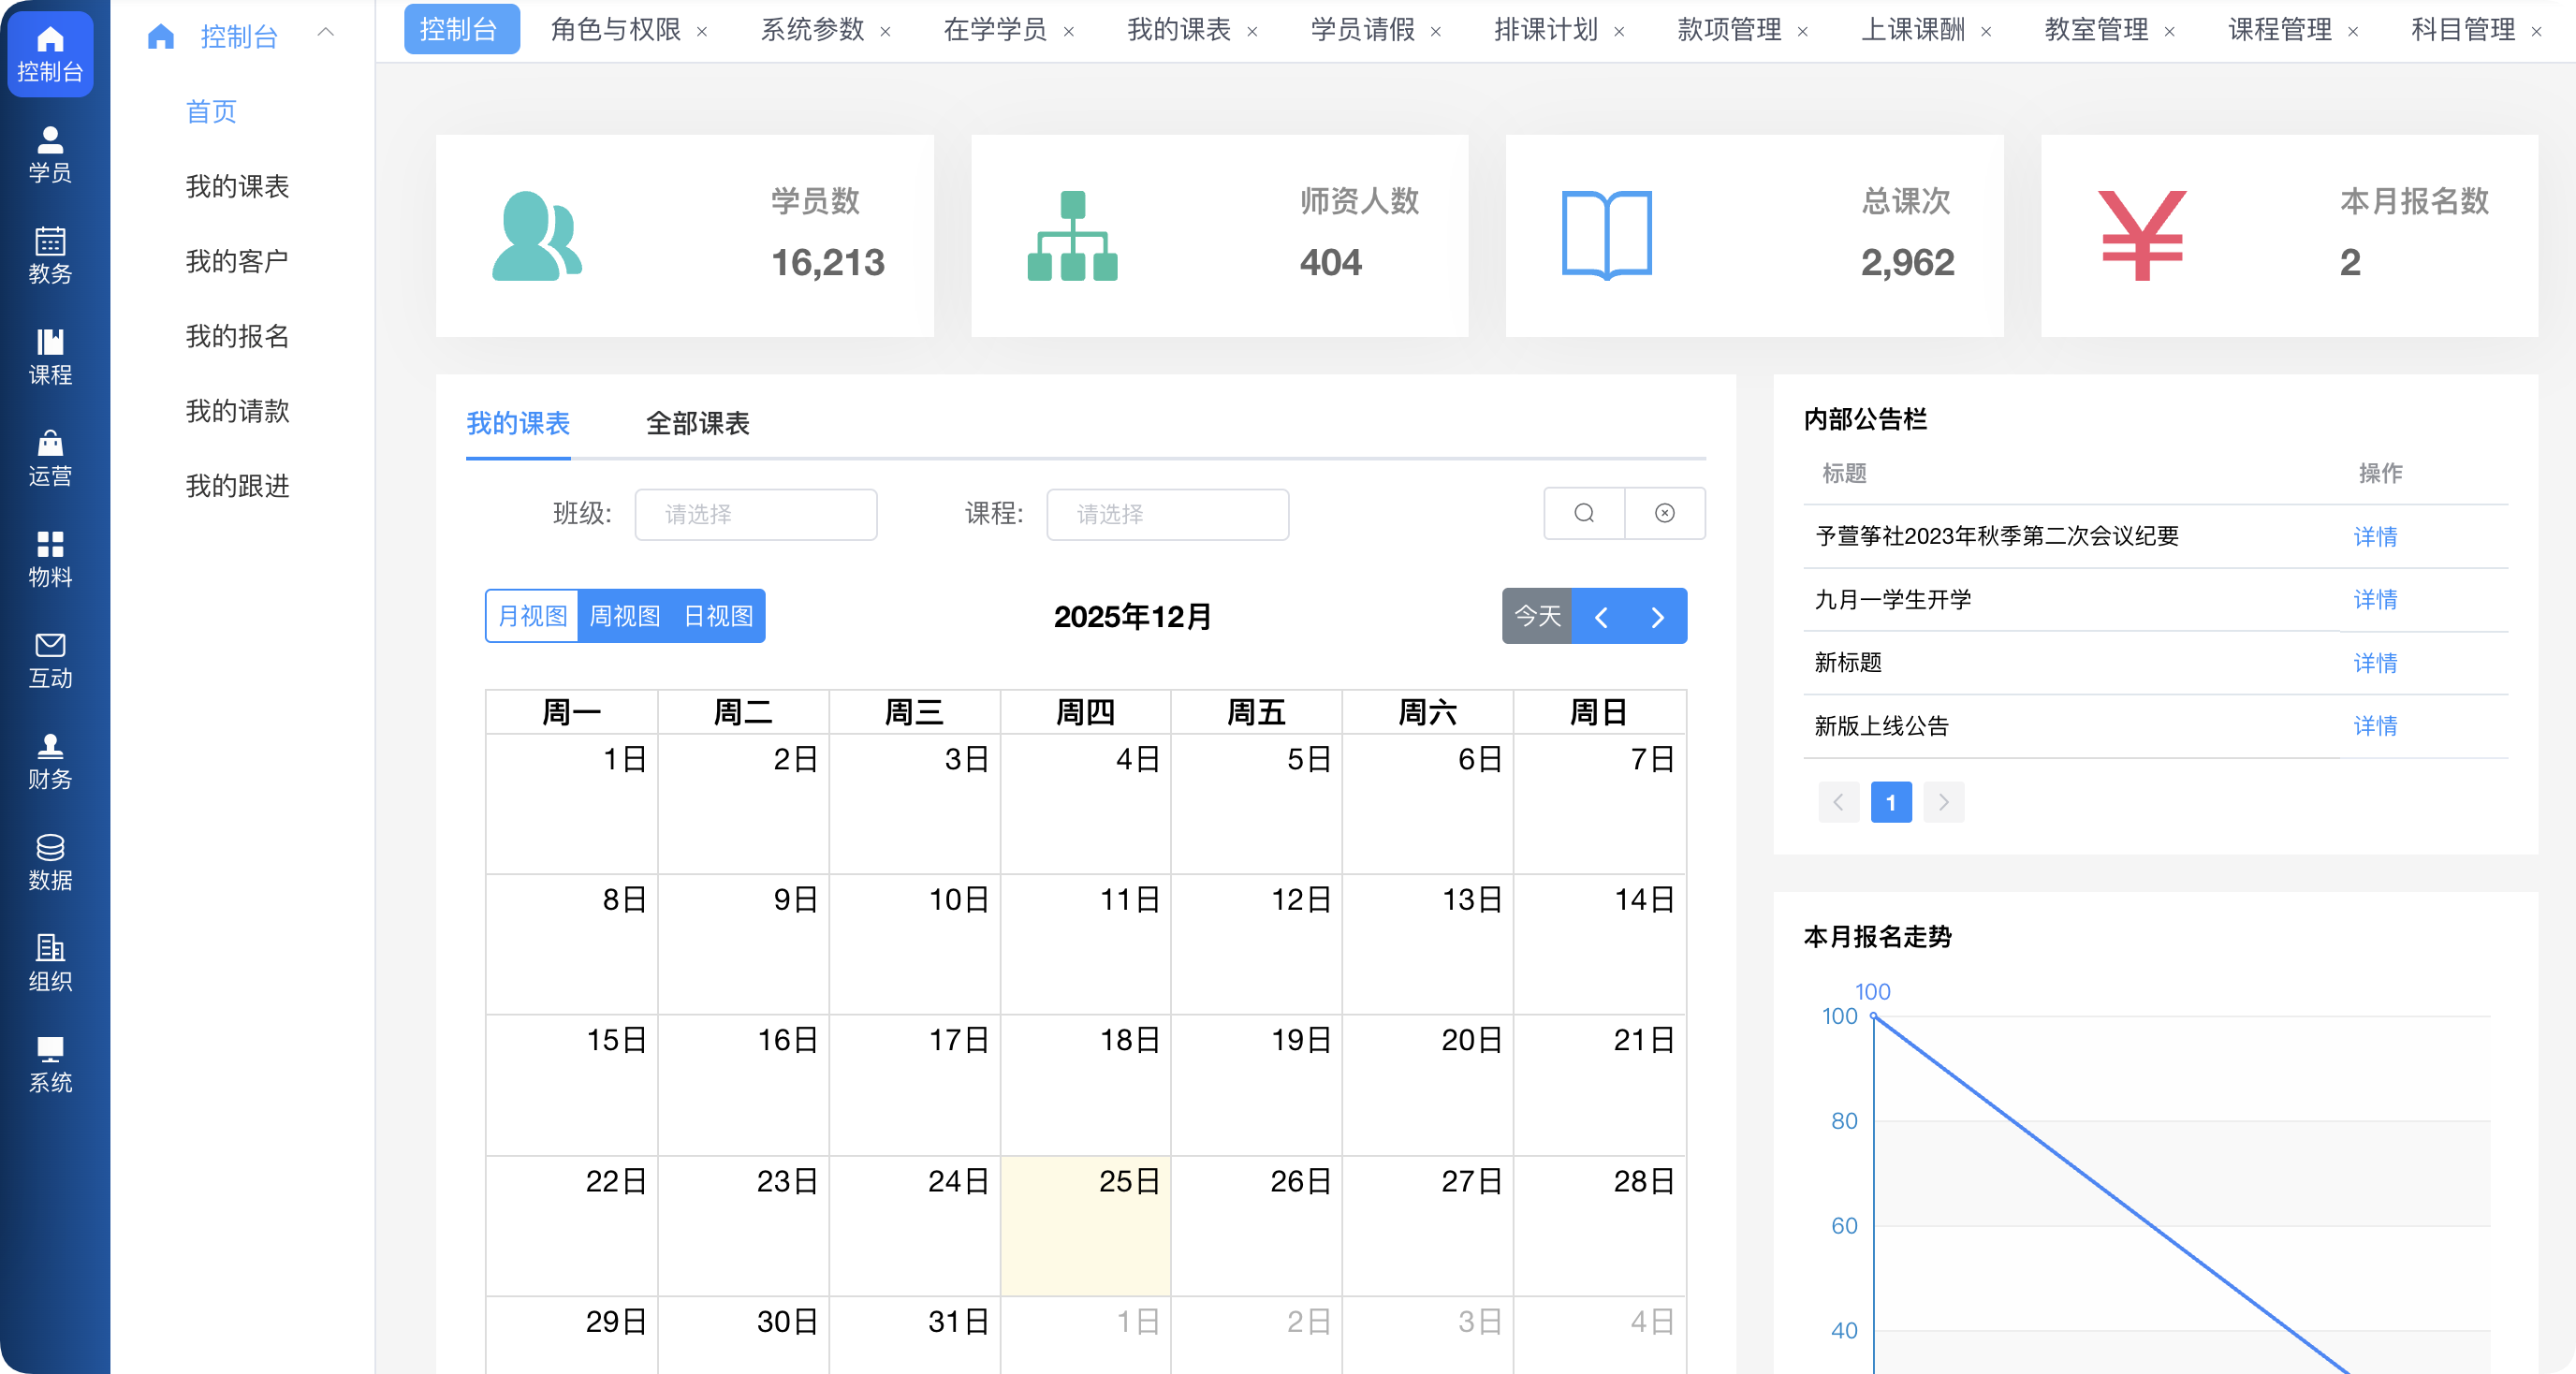Viewport: 2576px width, 1374px height.
Task: Switch calendar to 月视图
Action: click(x=533, y=616)
